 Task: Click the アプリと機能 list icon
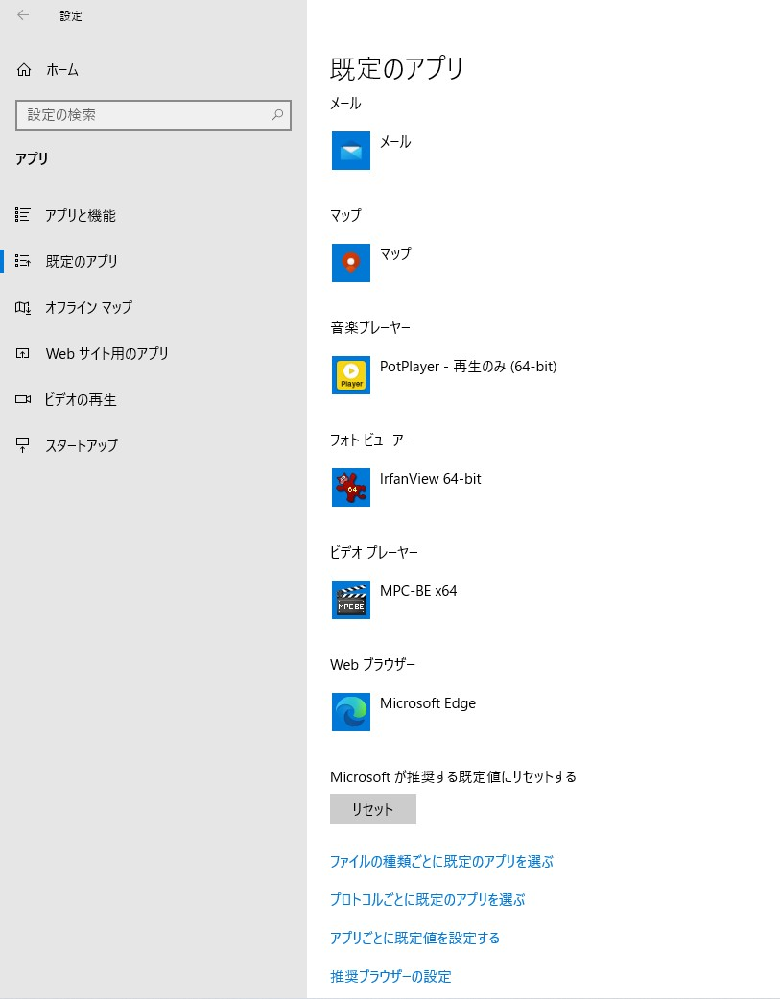pyautogui.click(x=23, y=215)
